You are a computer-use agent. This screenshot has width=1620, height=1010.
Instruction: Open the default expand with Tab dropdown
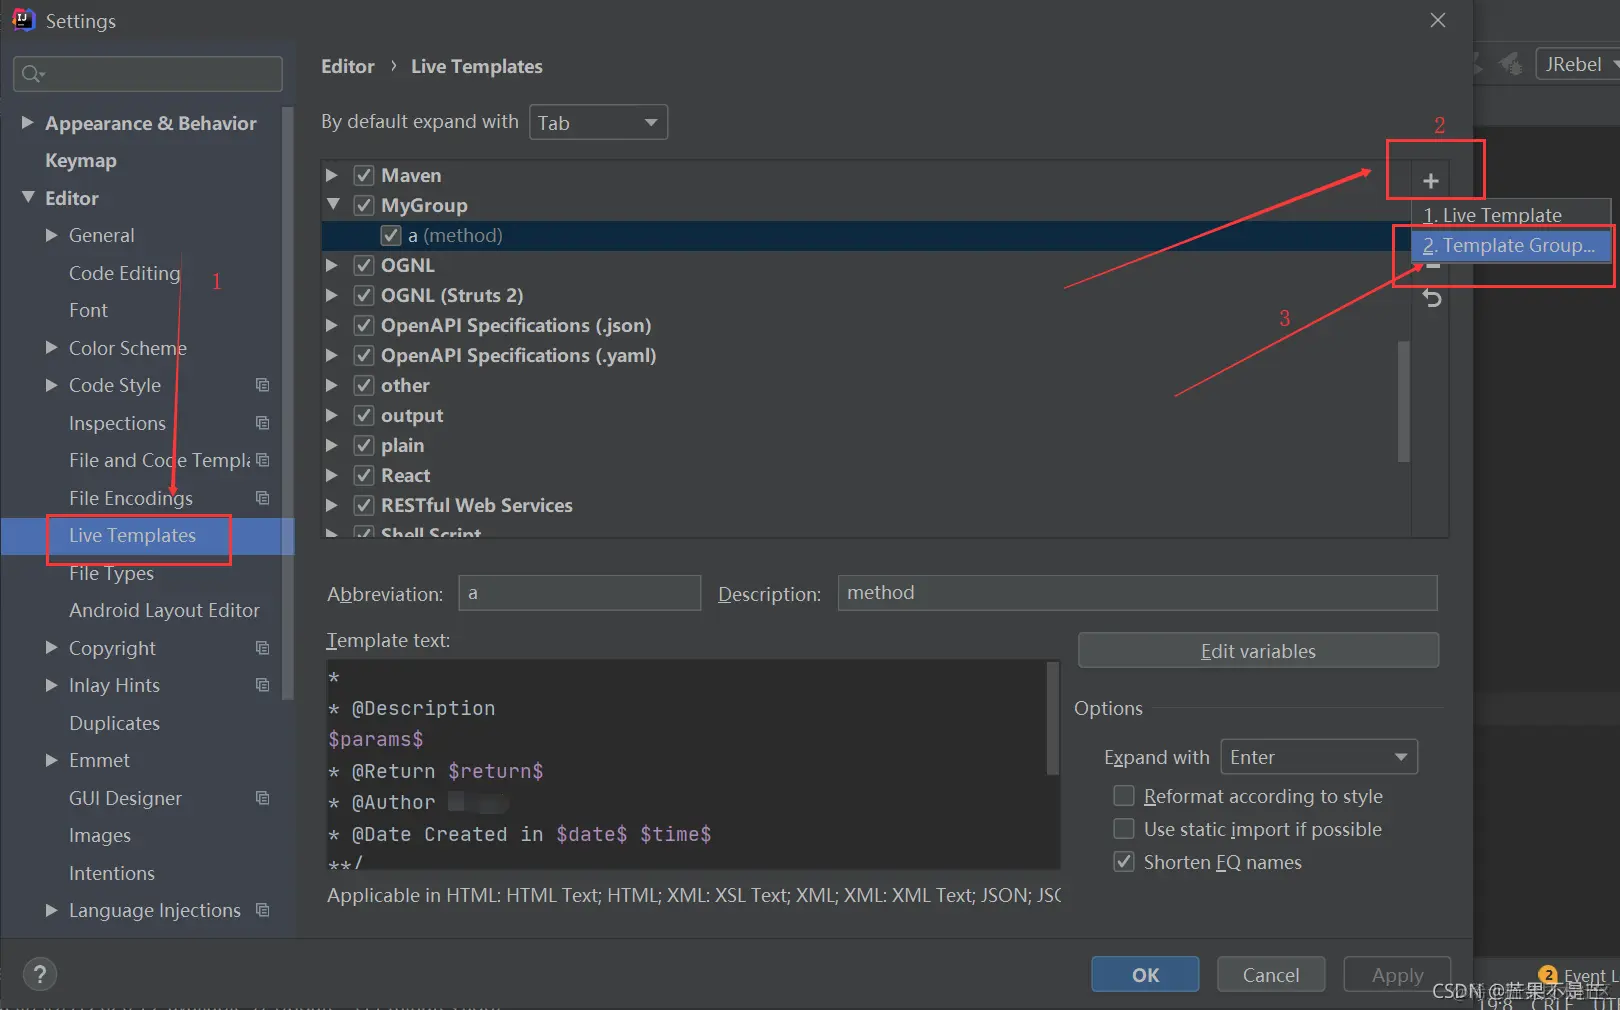598,122
